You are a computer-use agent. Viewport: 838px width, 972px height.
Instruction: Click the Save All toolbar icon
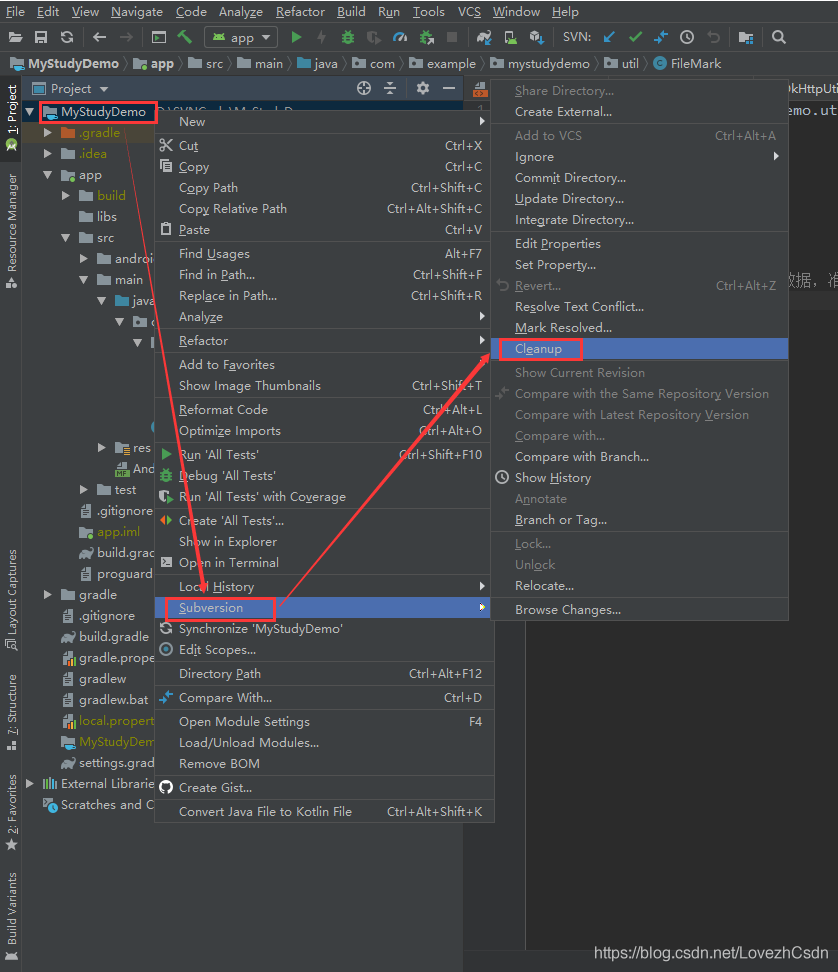(x=41, y=37)
